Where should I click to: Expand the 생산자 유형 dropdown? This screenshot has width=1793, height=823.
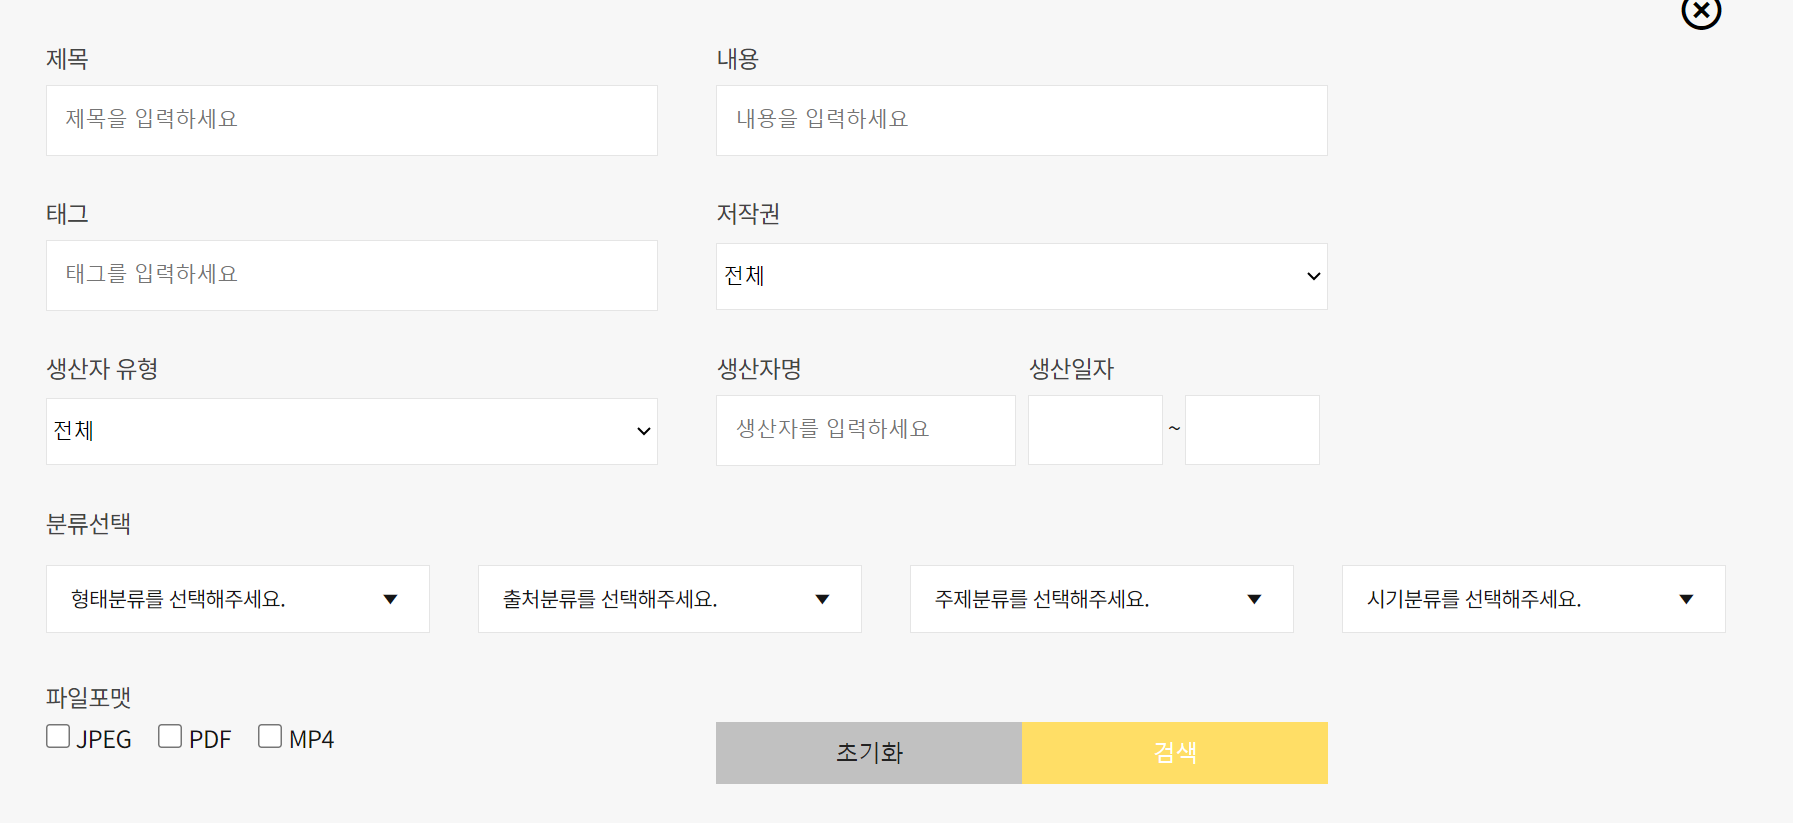[351, 431]
